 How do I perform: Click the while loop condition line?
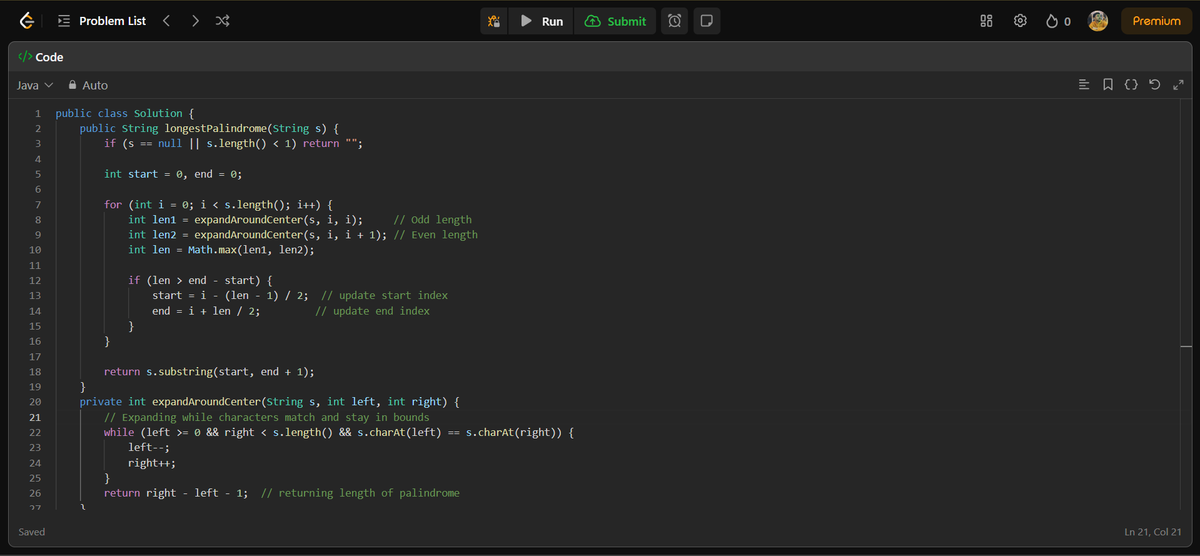pos(339,432)
